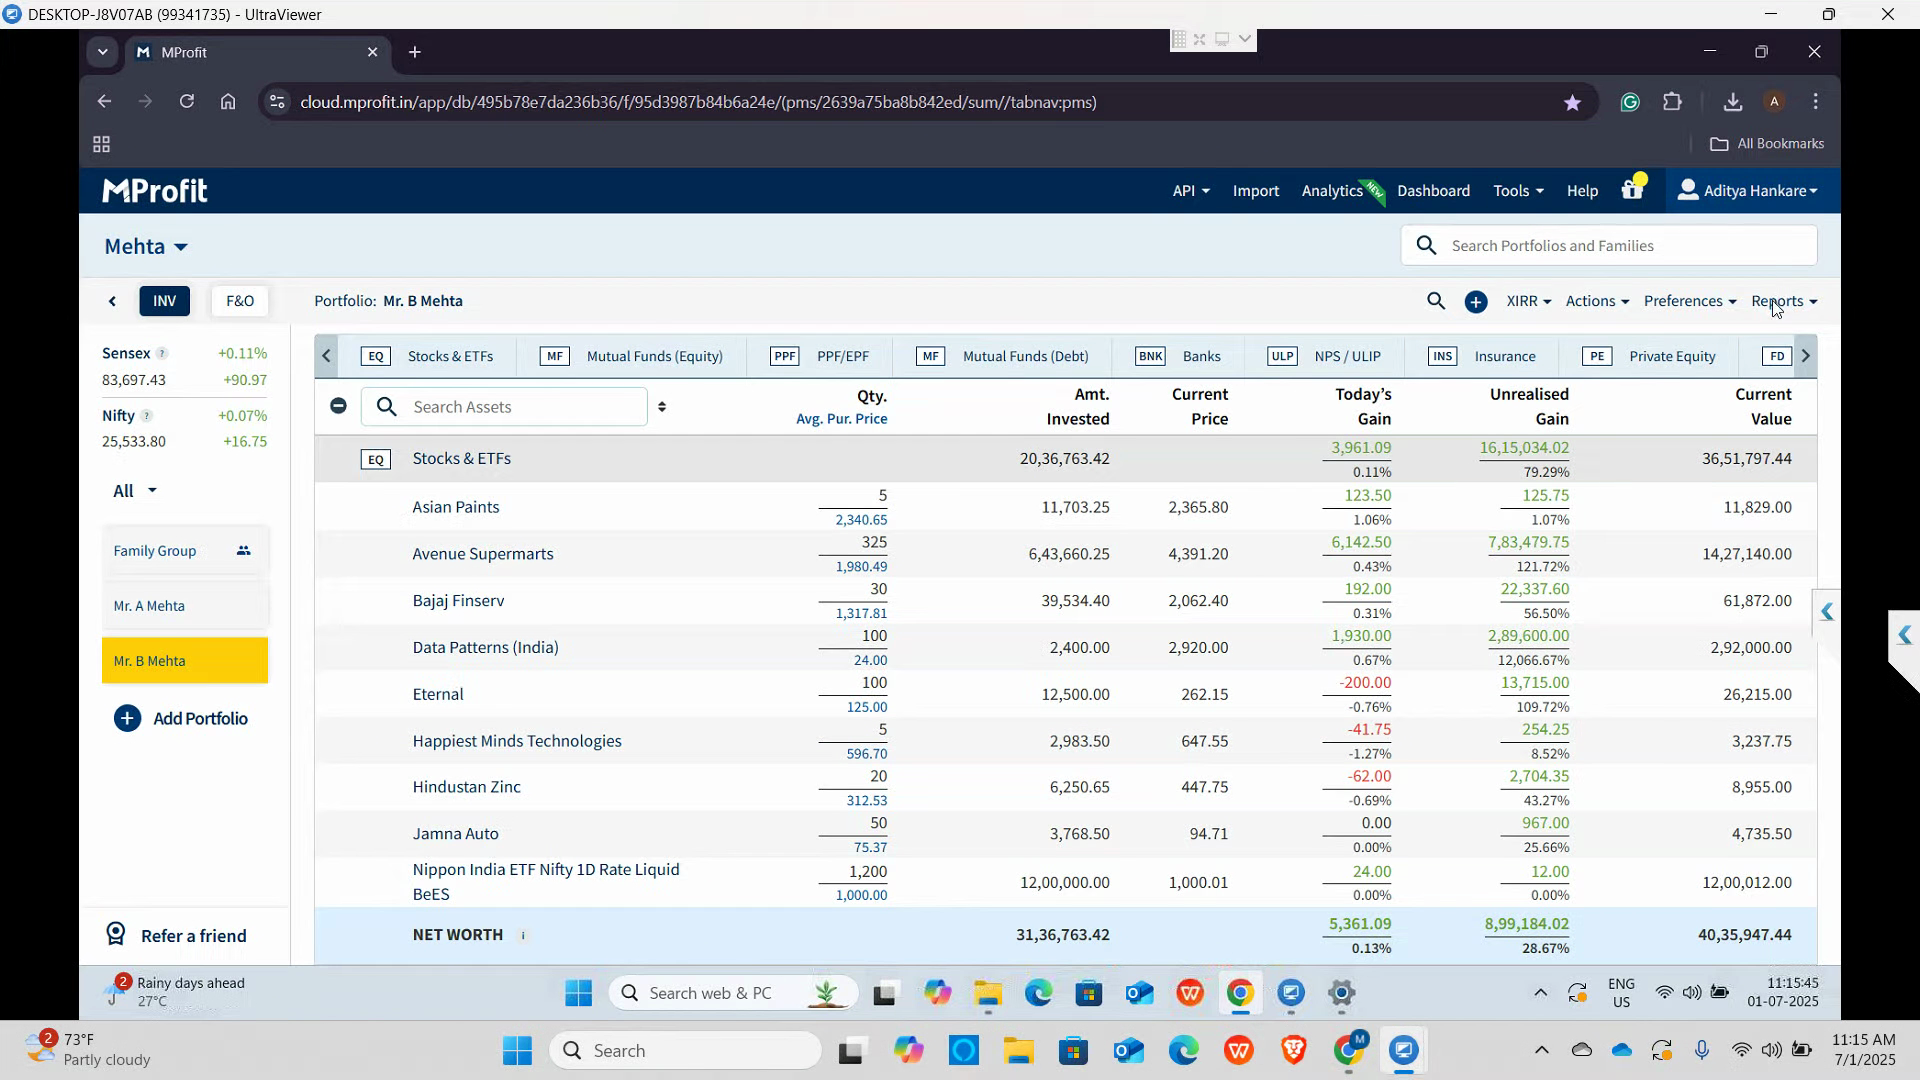Select the Private Equity tab

coord(1649,356)
